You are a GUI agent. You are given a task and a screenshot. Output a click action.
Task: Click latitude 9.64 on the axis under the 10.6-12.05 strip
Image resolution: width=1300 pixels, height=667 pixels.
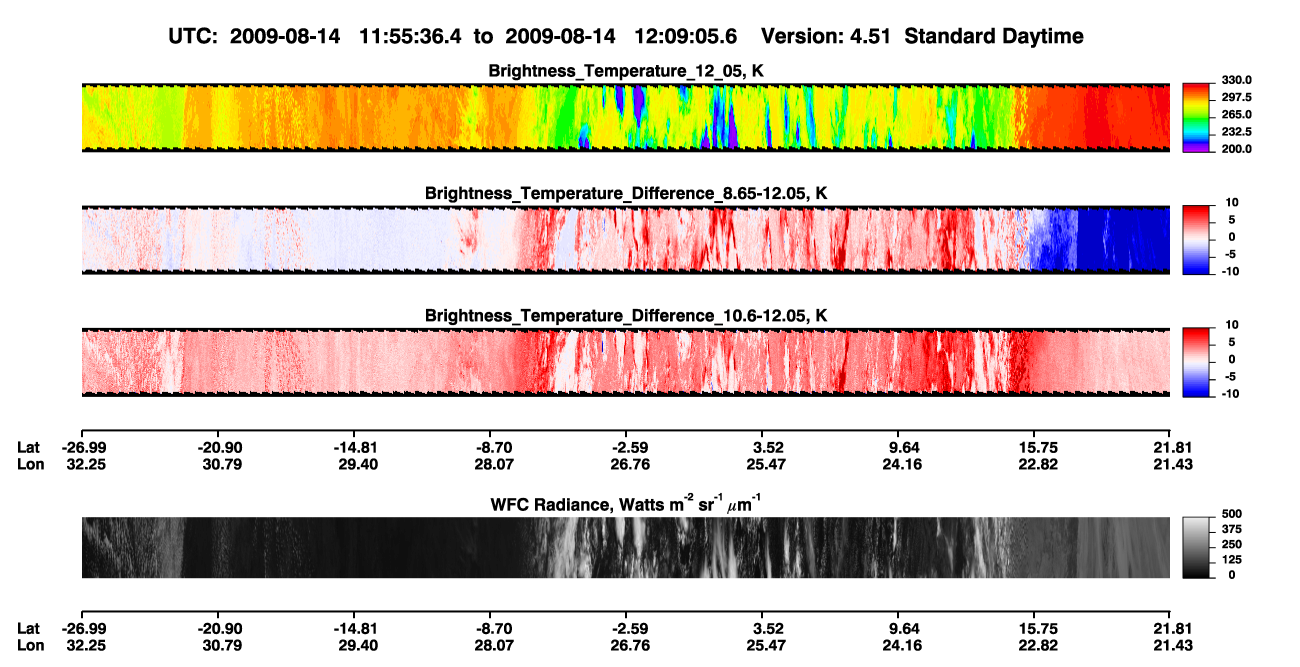[904, 448]
